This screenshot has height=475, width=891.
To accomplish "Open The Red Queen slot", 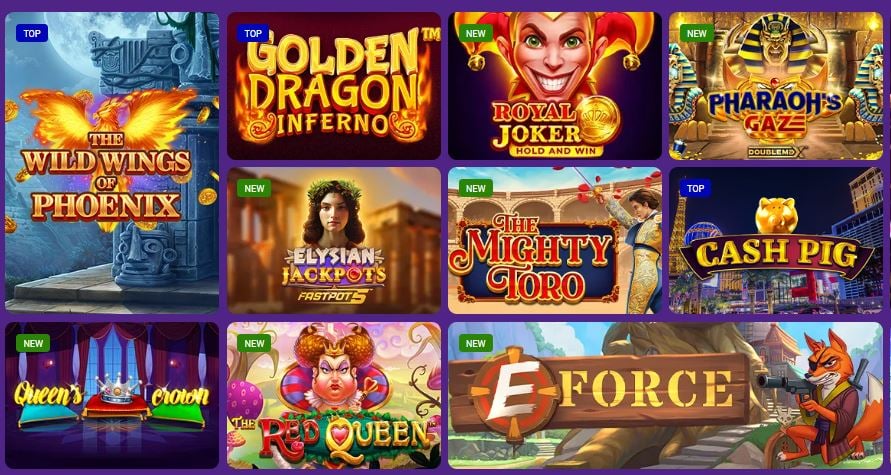I will pyautogui.click(x=334, y=395).
